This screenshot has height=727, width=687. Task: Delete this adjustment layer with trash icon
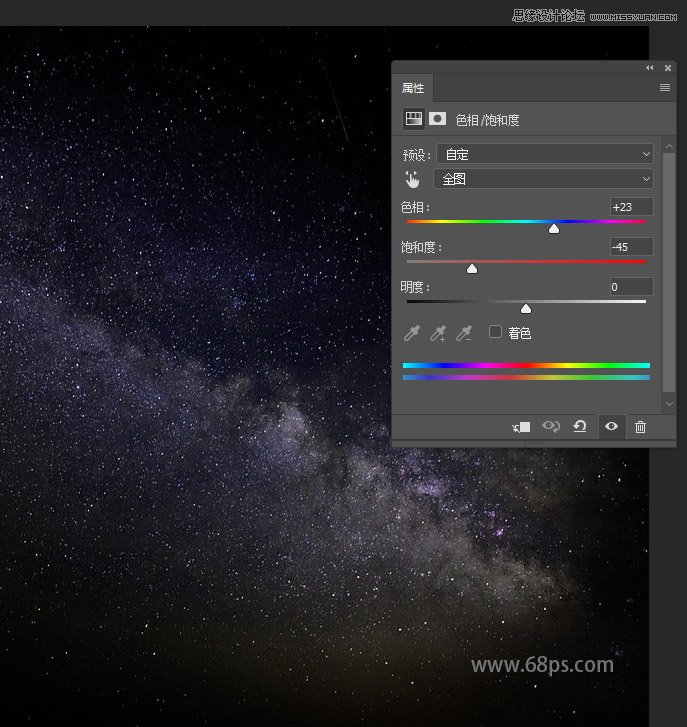click(640, 427)
